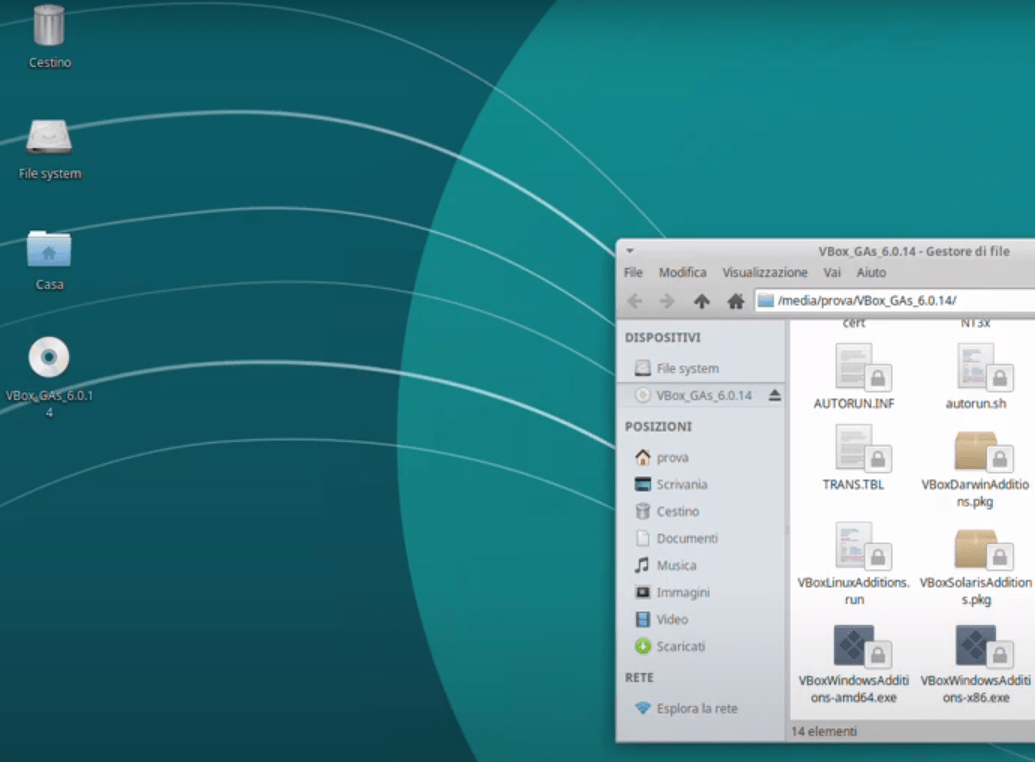Open the File system desktop icon

(49, 139)
